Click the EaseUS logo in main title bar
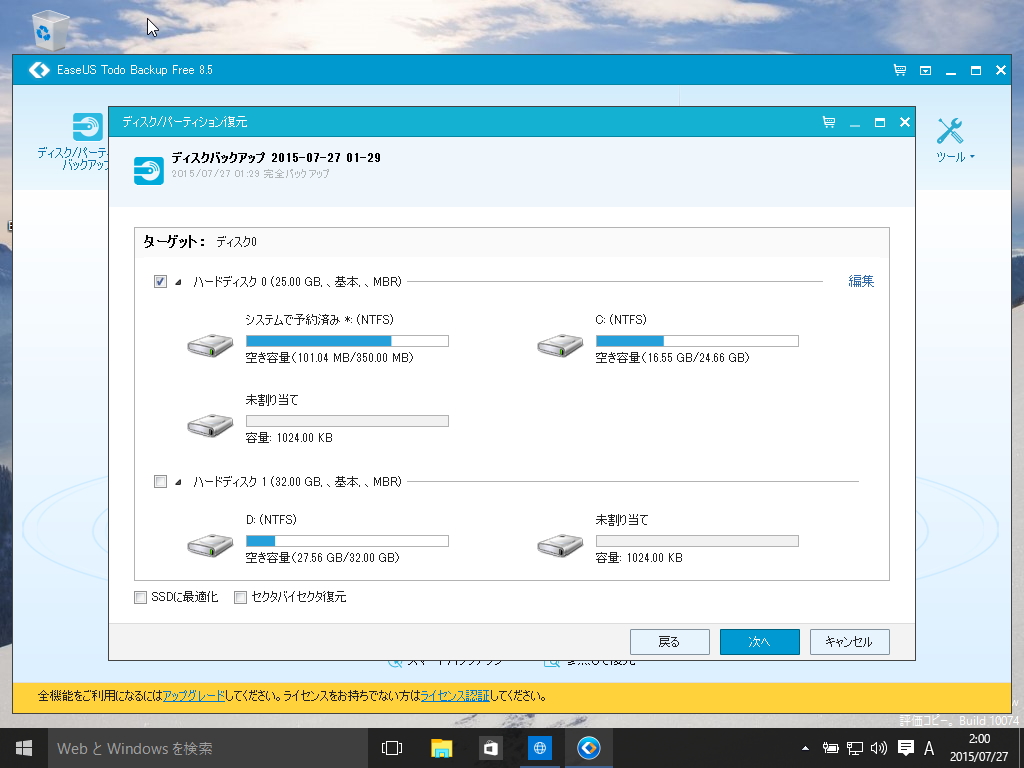The width and height of the screenshot is (1024, 768). click(x=39, y=70)
